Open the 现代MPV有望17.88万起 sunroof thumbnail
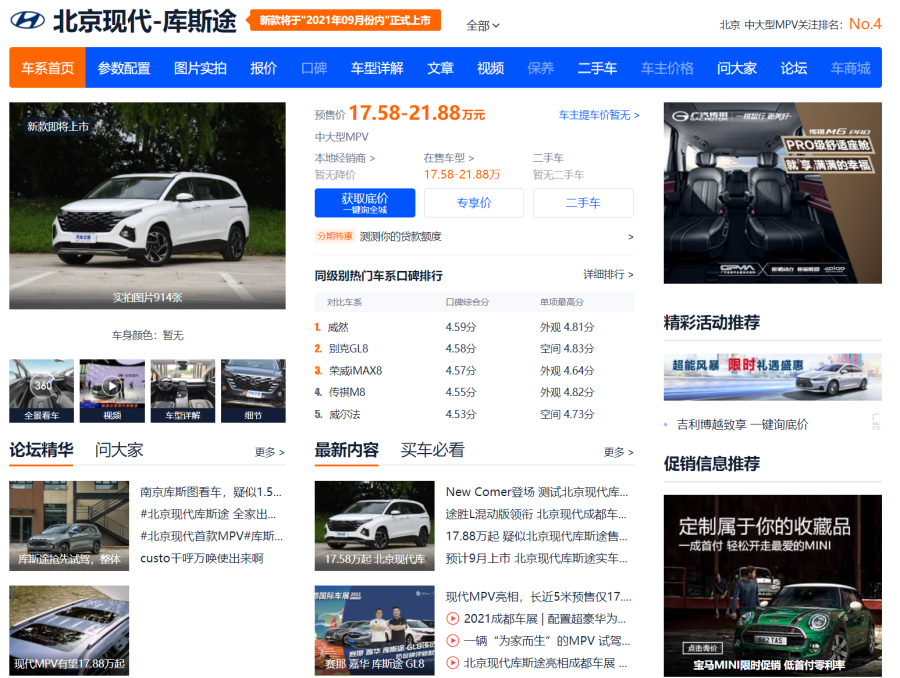 (x=69, y=630)
